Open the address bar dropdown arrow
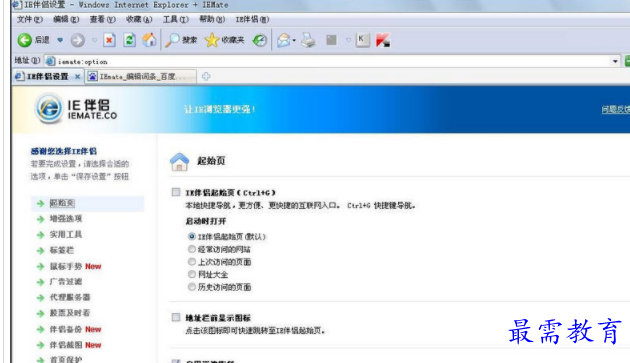 615,62
